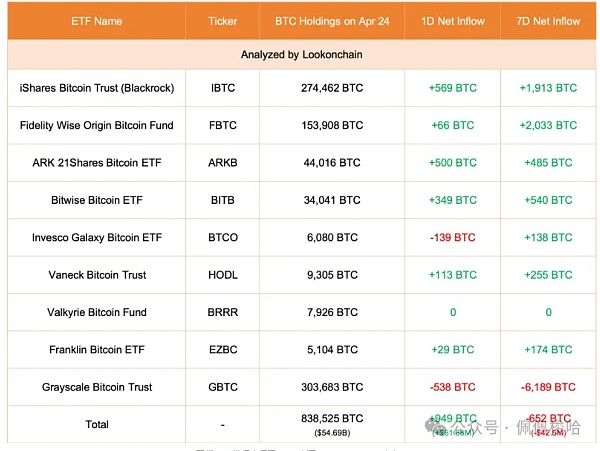Image resolution: width=600 pixels, height=451 pixels.
Task: Select the red -139 BTC inflow value
Action: (x=451, y=237)
